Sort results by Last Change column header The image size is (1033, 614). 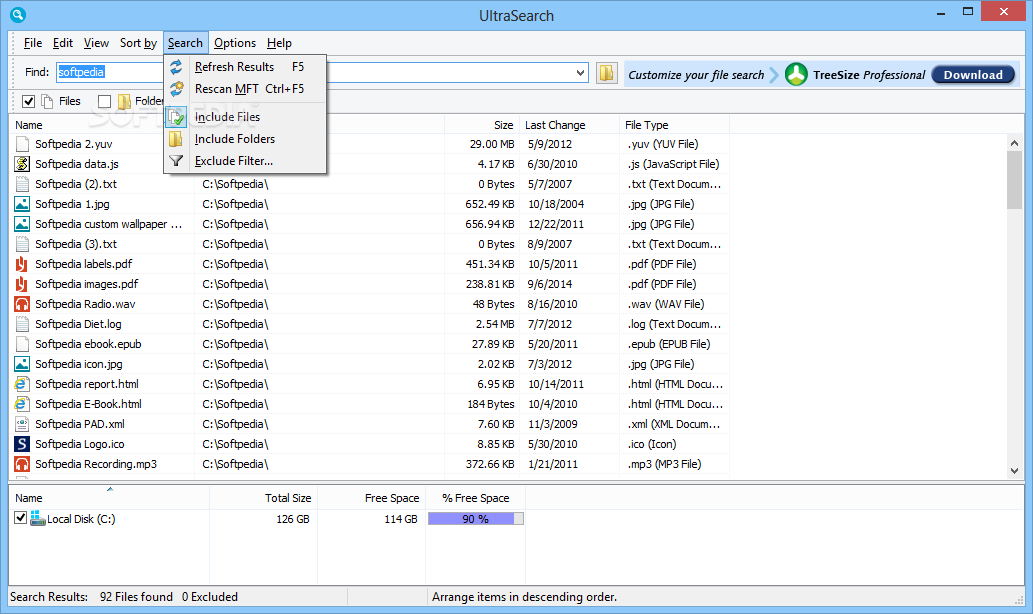570,125
